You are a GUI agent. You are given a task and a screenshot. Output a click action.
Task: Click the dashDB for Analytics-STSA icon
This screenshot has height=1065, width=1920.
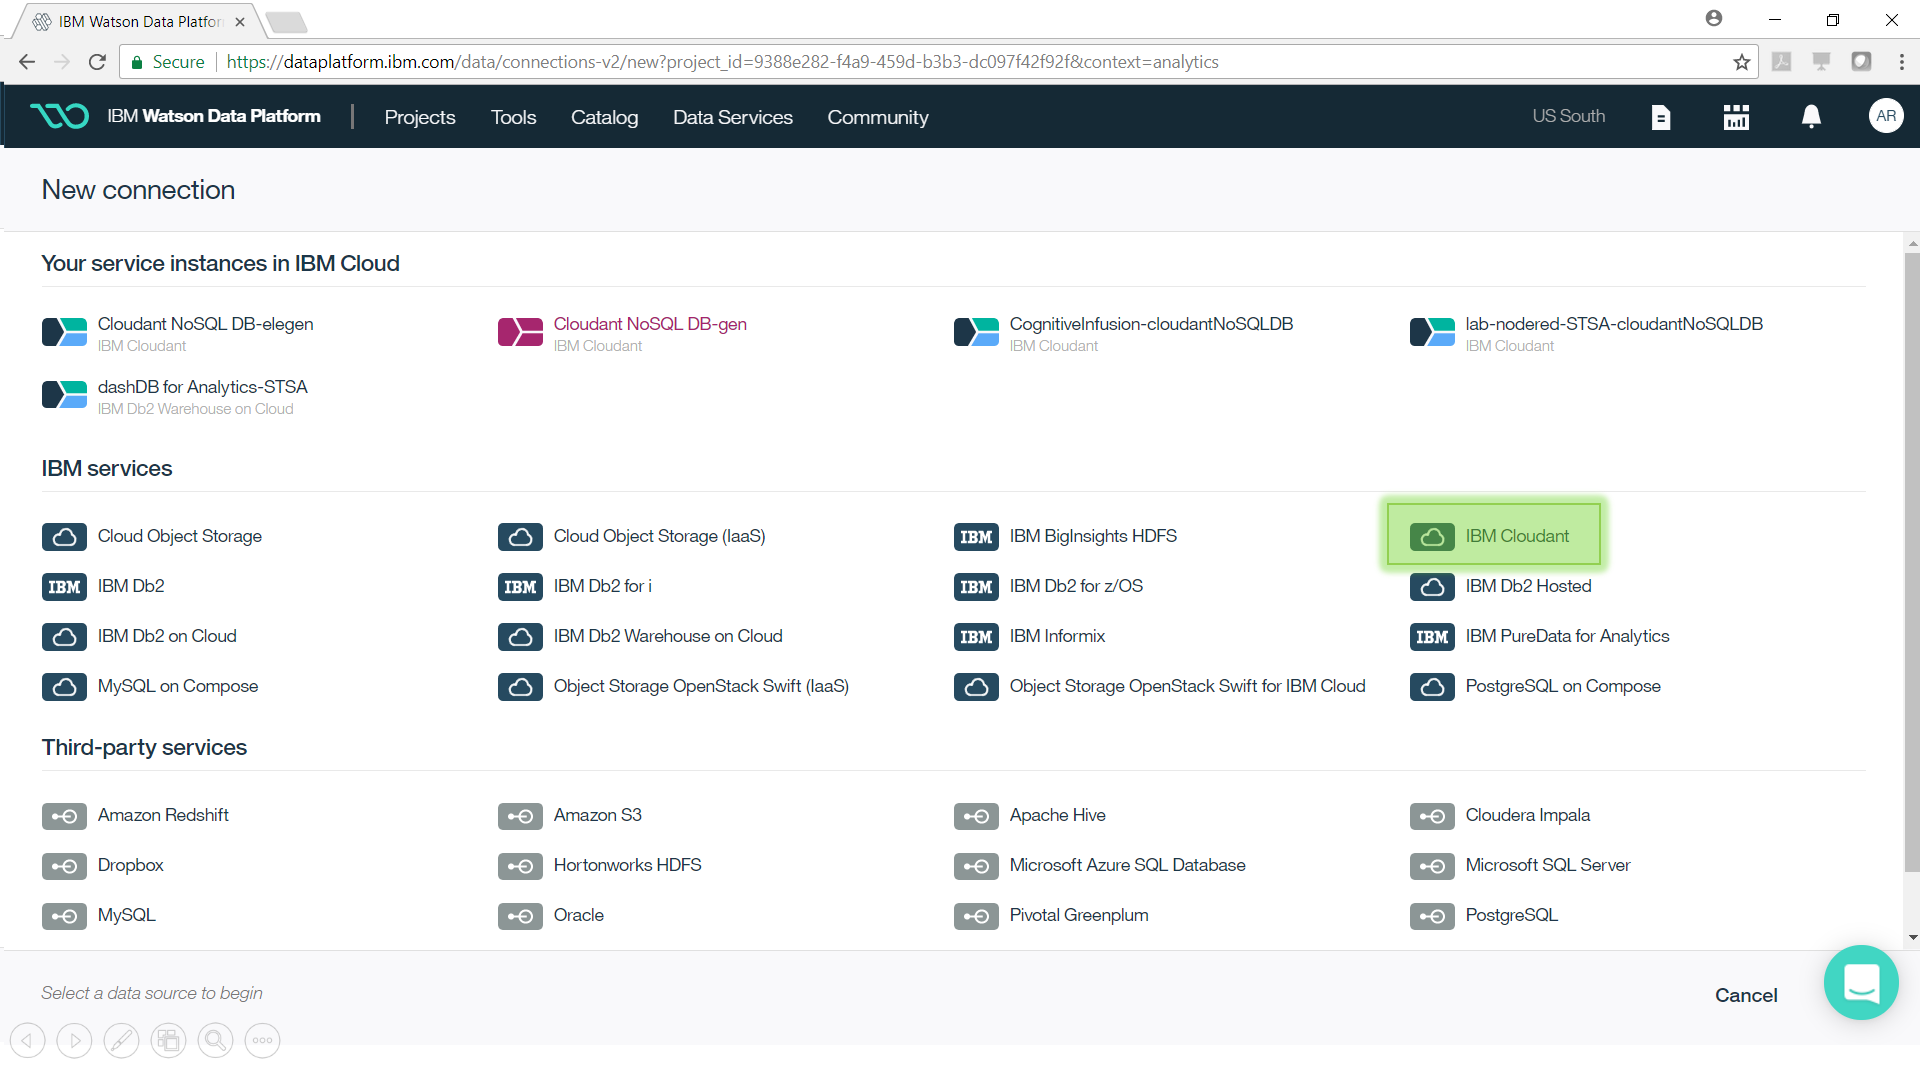pos(64,395)
